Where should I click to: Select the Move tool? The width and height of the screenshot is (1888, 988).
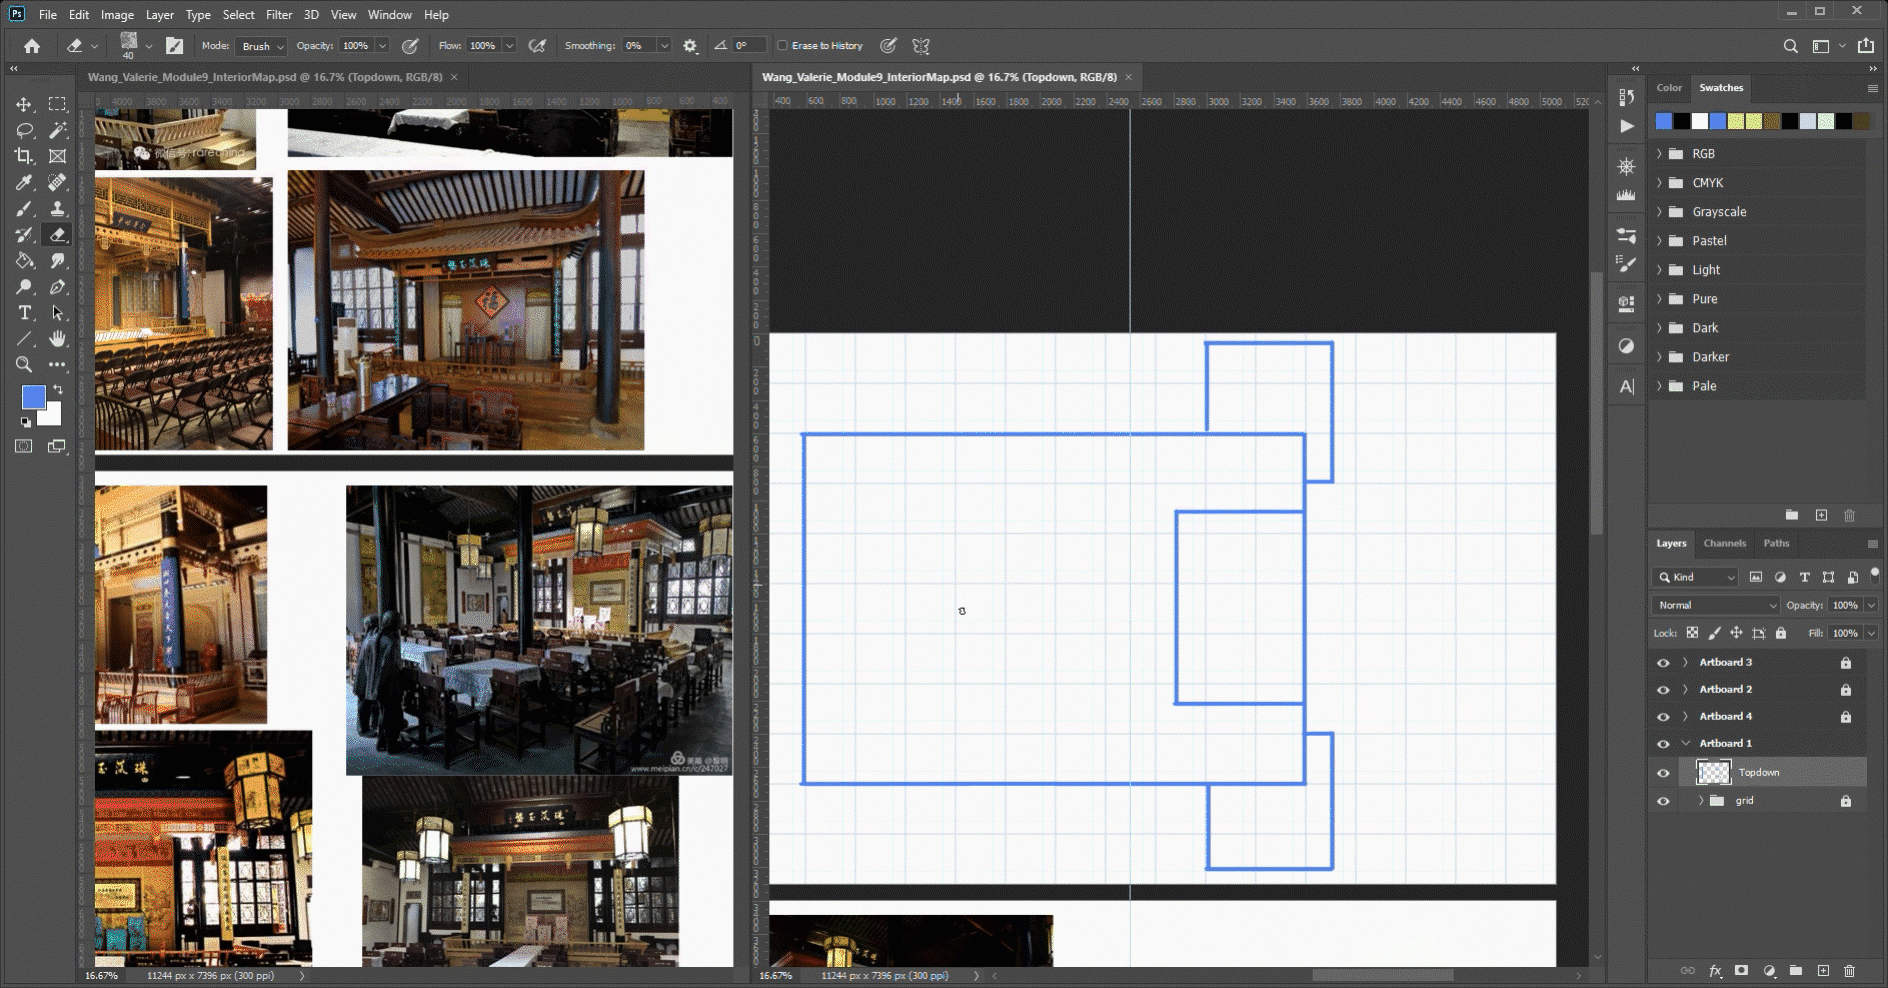pos(24,104)
